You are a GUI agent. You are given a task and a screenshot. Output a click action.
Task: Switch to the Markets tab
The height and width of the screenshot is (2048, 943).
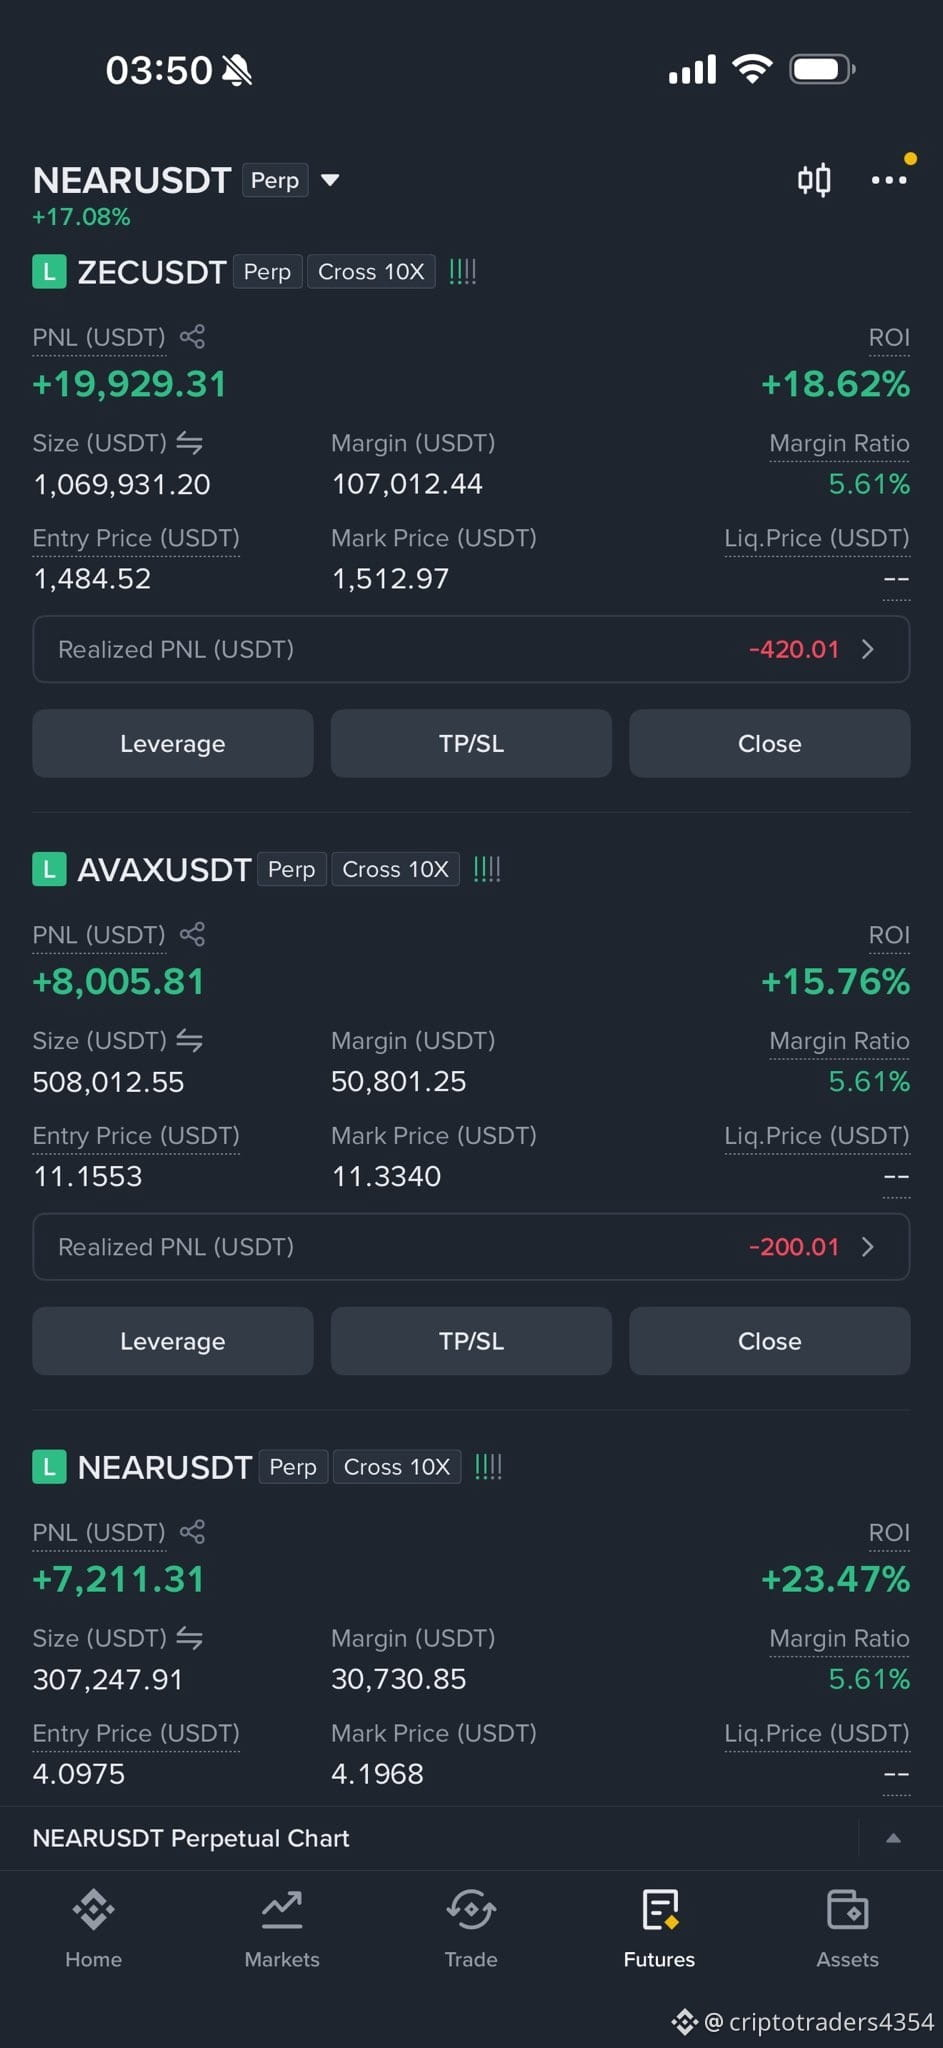coord(282,1930)
